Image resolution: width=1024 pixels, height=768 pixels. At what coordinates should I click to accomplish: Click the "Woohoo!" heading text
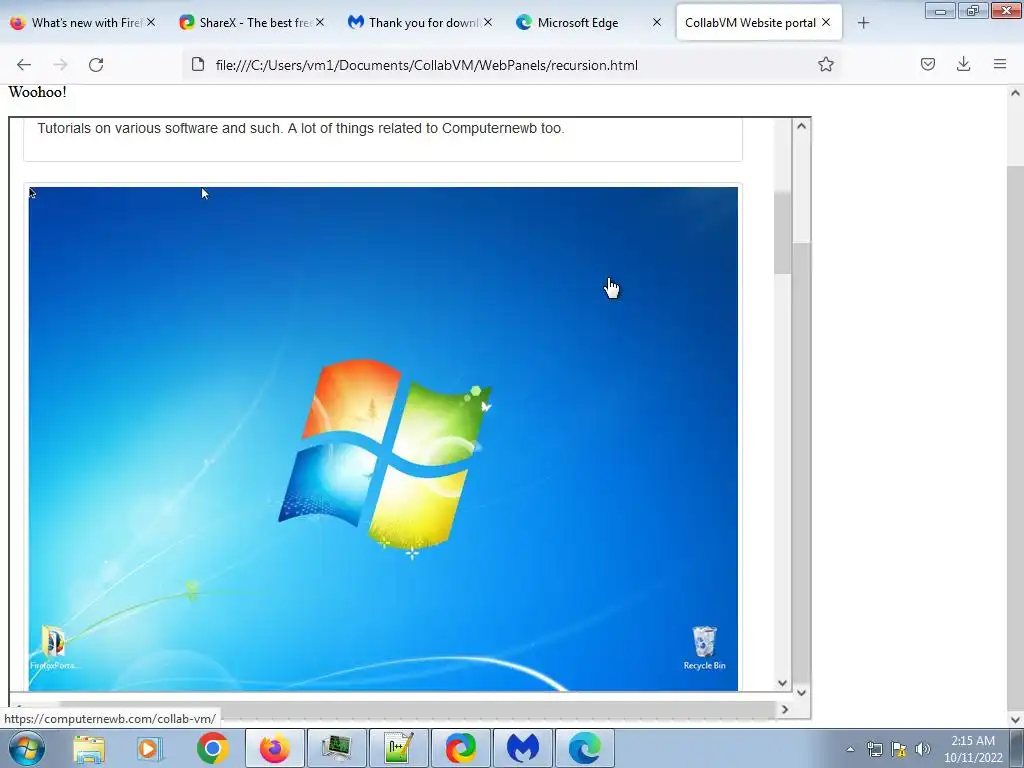(37, 92)
